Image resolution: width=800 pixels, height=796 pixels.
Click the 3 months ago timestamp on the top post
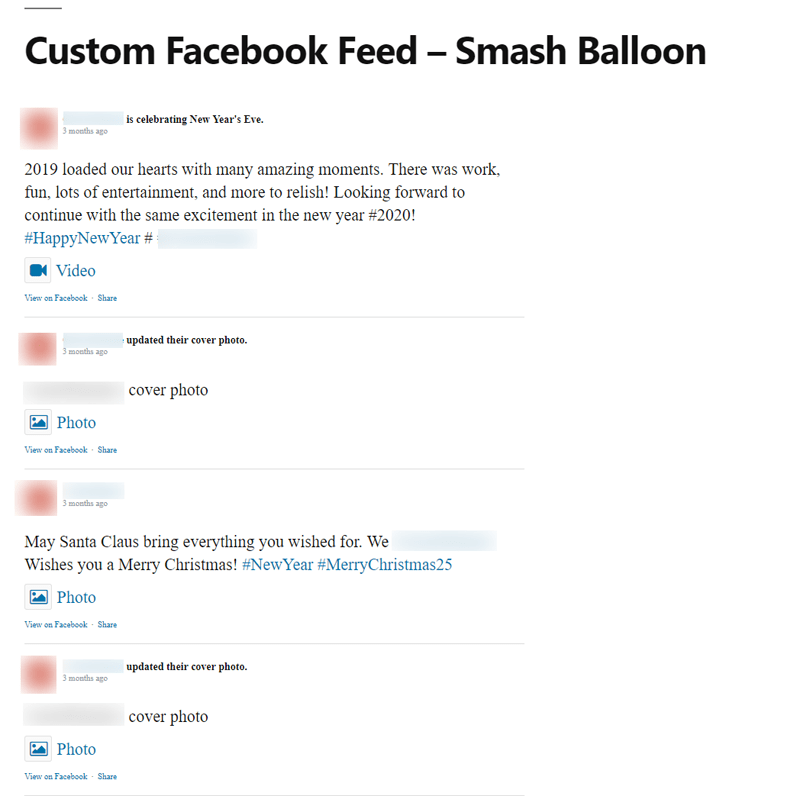[88, 131]
